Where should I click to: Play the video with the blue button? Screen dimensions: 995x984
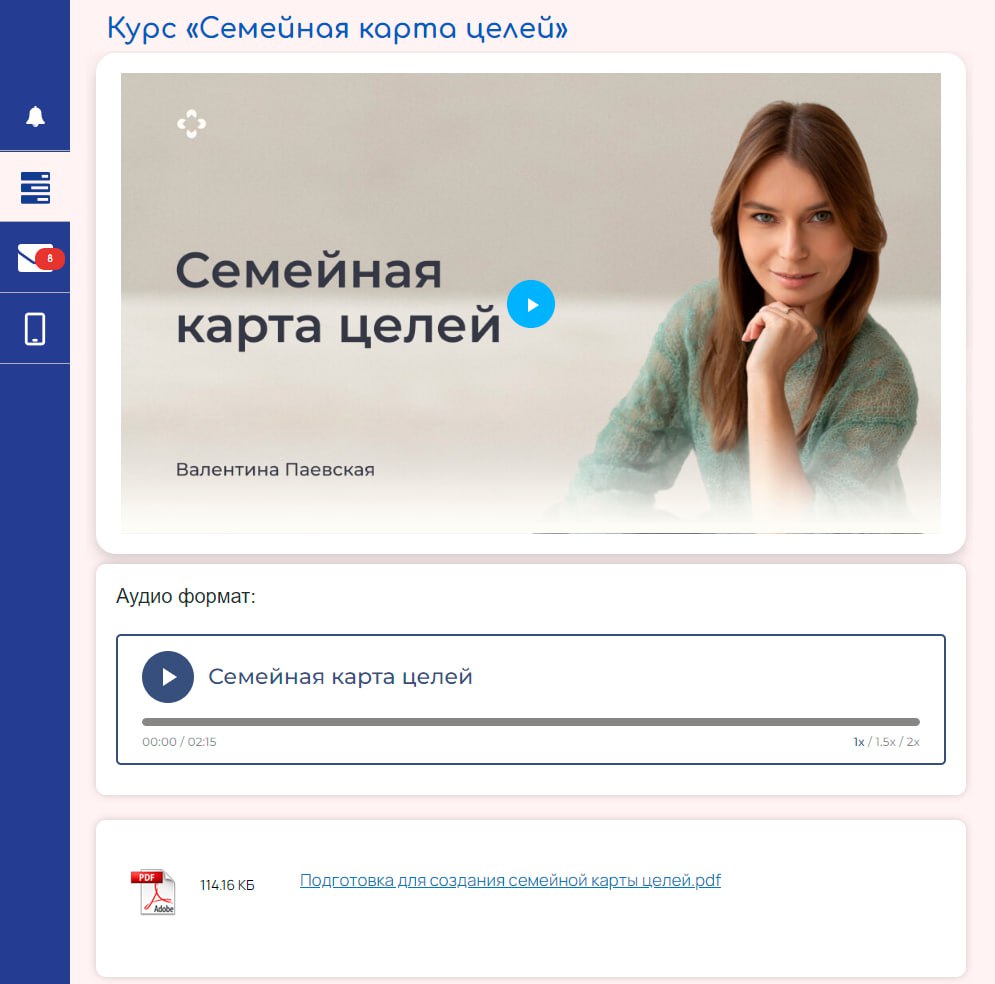pos(530,305)
